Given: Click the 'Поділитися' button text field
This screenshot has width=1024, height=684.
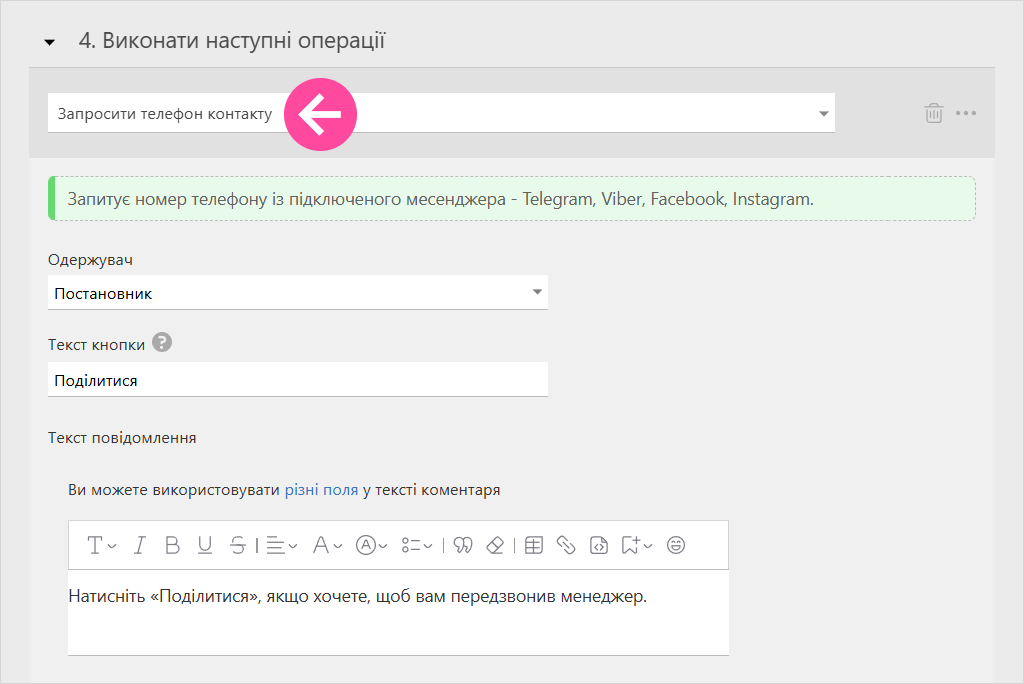Looking at the screenshot, I should point(297,380).
